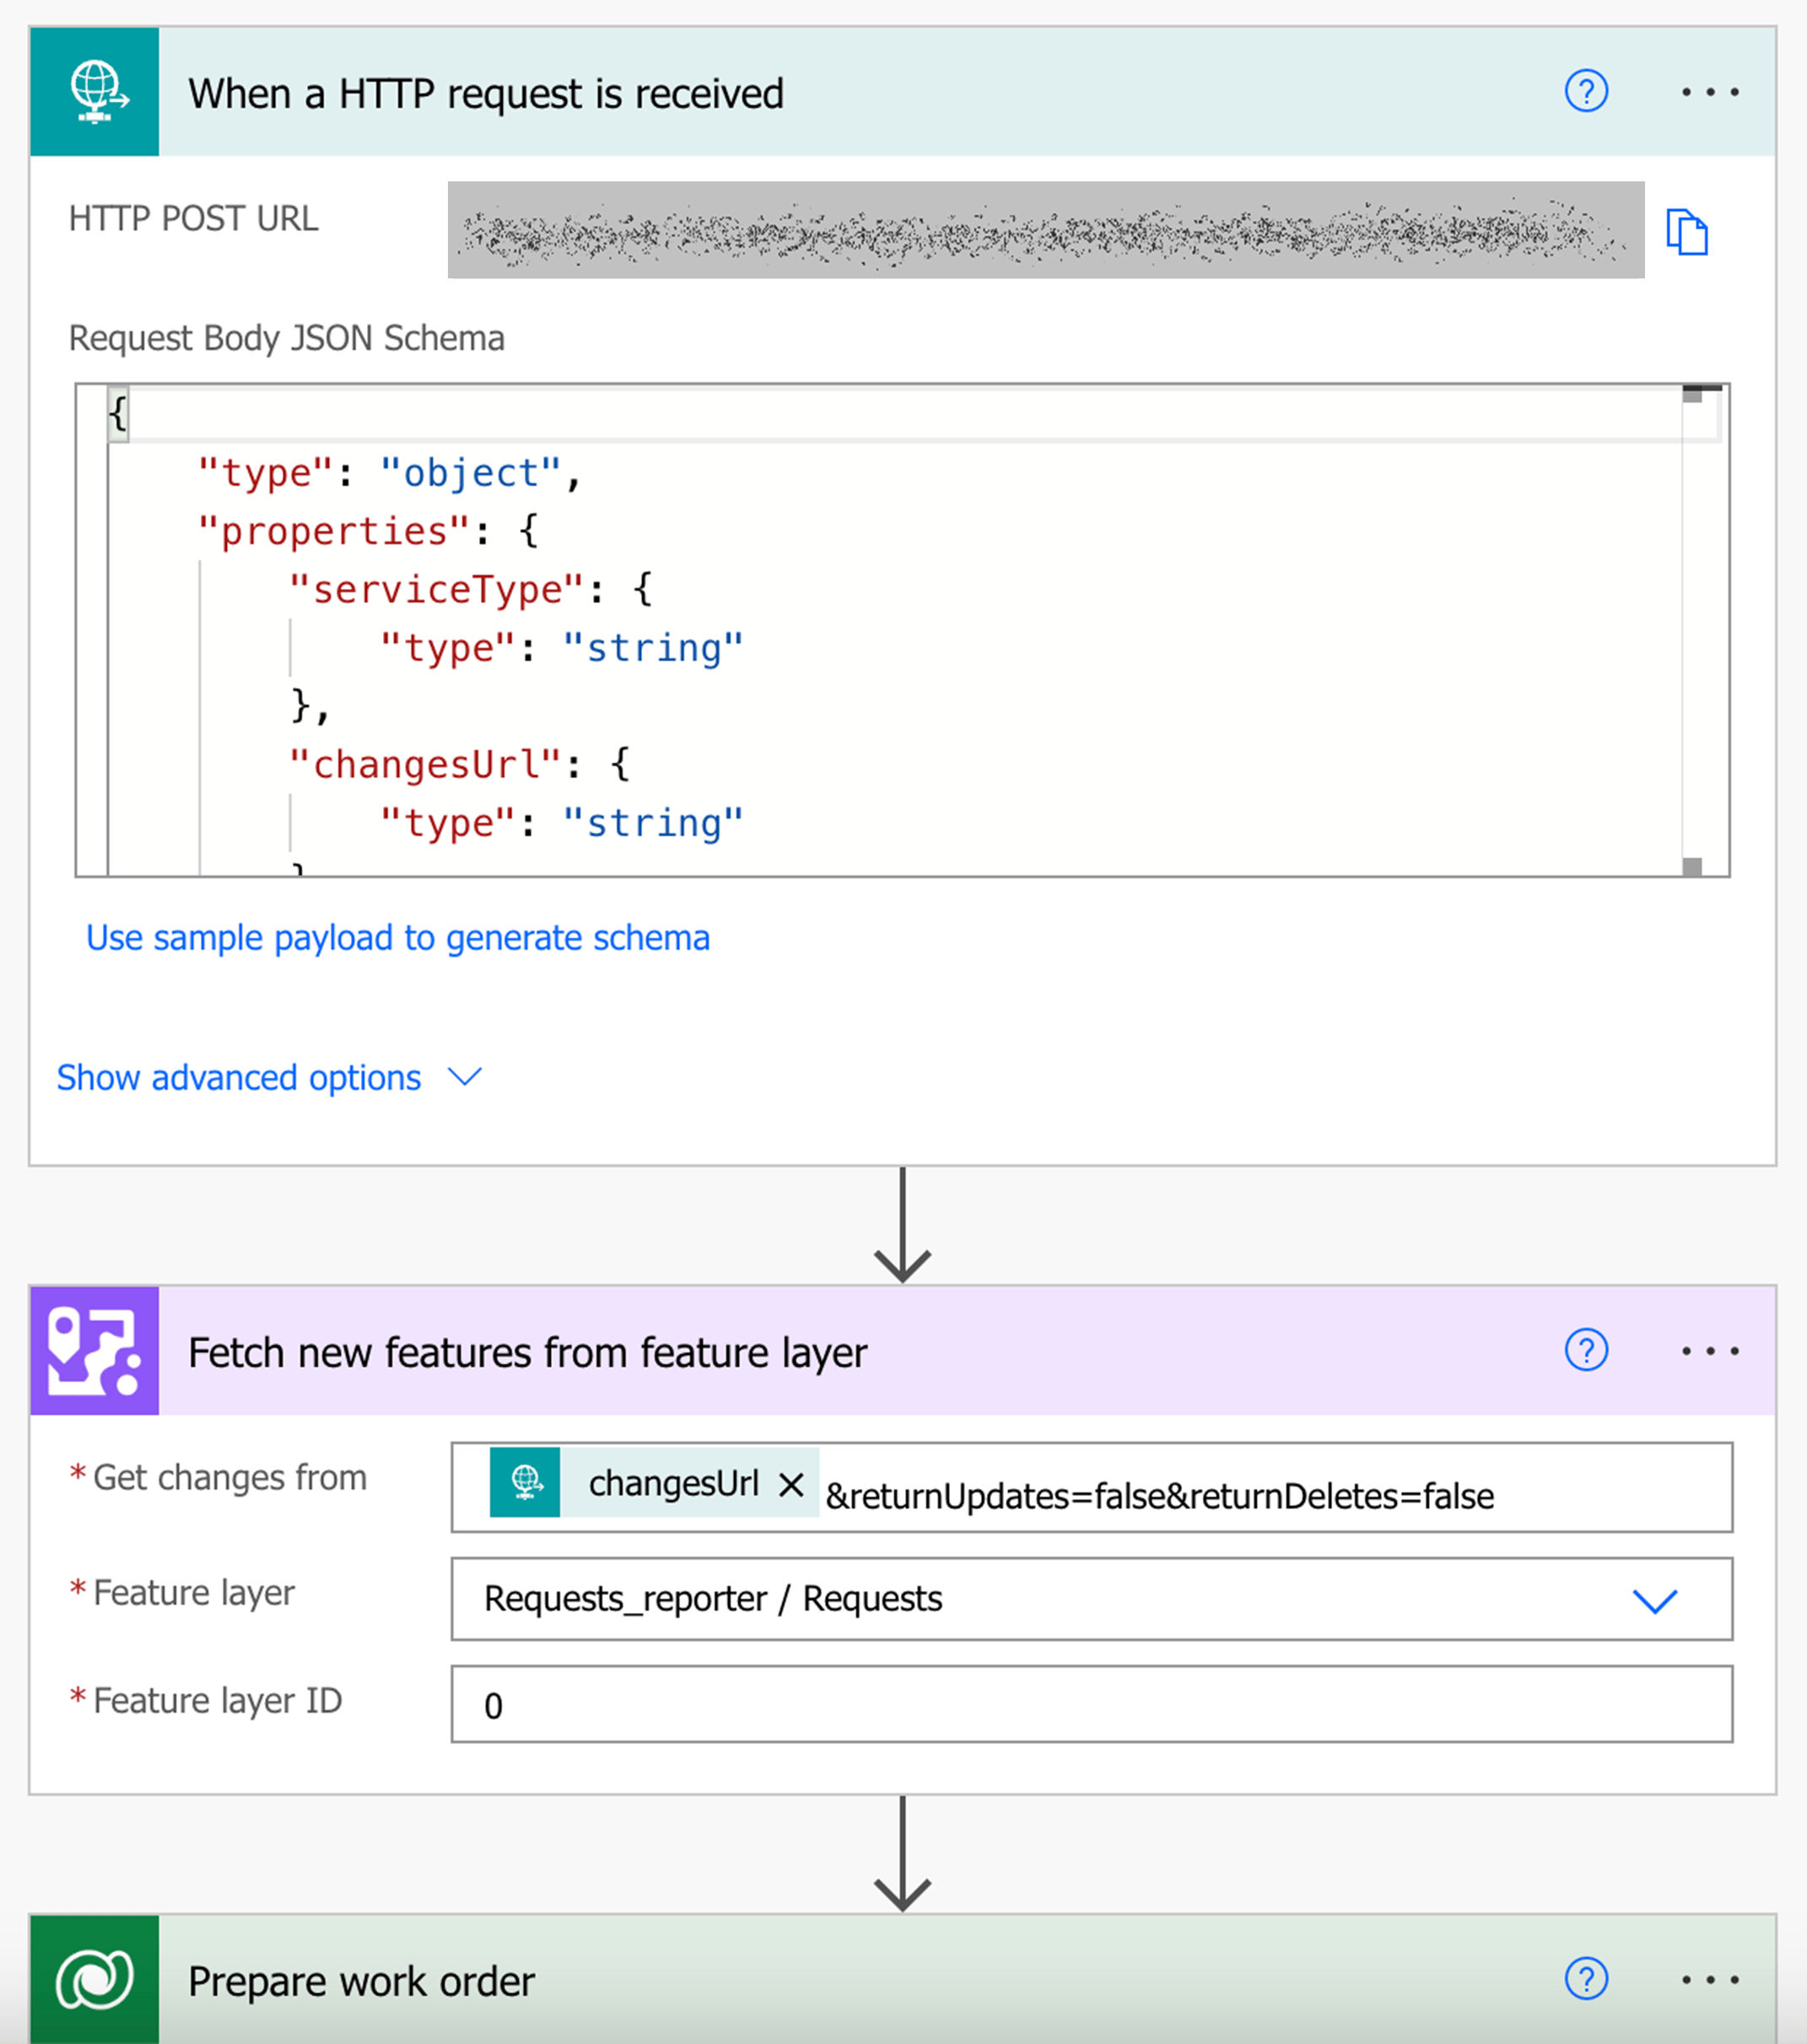Open ellipsis menu on HTTP request card
The image size is (1807, 2044).
coord(1709,92)
